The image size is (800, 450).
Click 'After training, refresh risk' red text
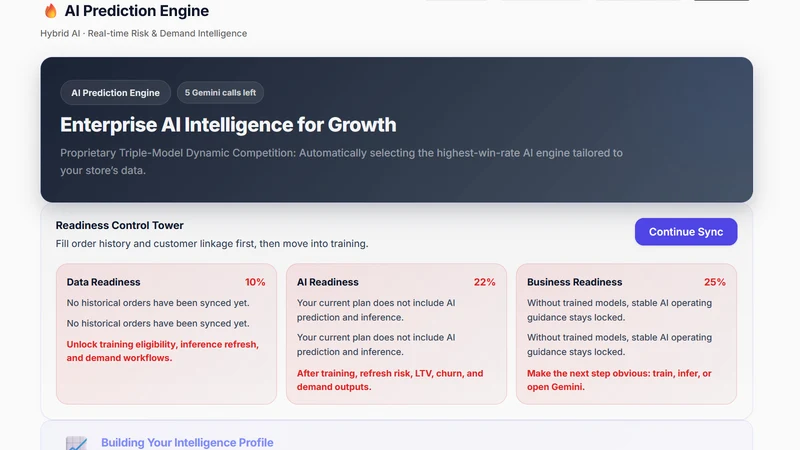tap(390, 380)
